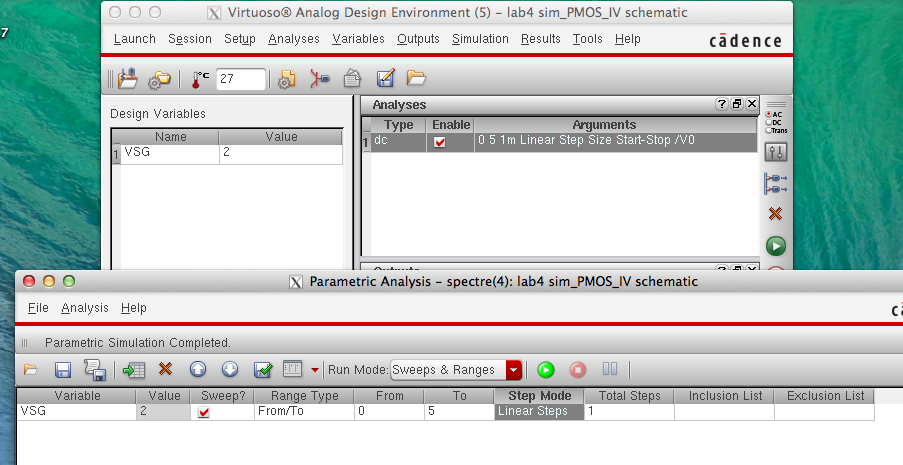The width and height of the screenshot is (903, 465).
Task: Open the Session menu
Action: point(189,39)
